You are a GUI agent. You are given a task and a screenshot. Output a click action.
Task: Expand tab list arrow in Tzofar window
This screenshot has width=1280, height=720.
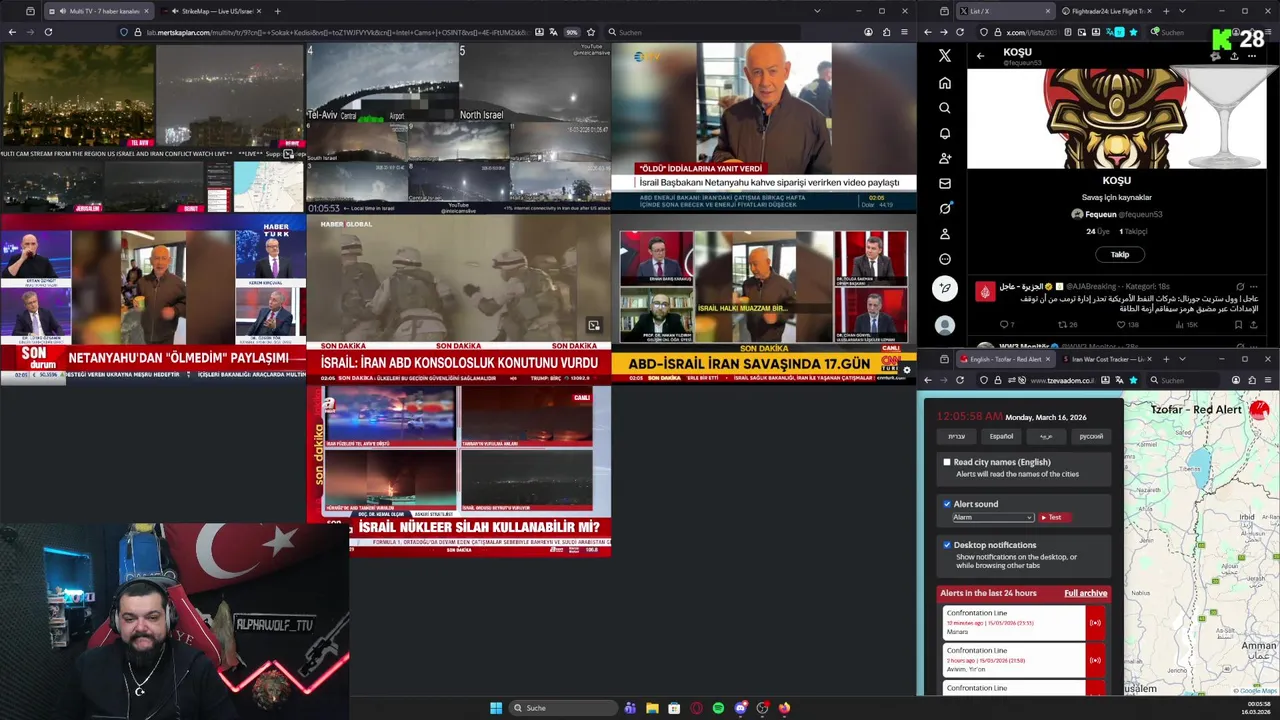point(1182,359)
